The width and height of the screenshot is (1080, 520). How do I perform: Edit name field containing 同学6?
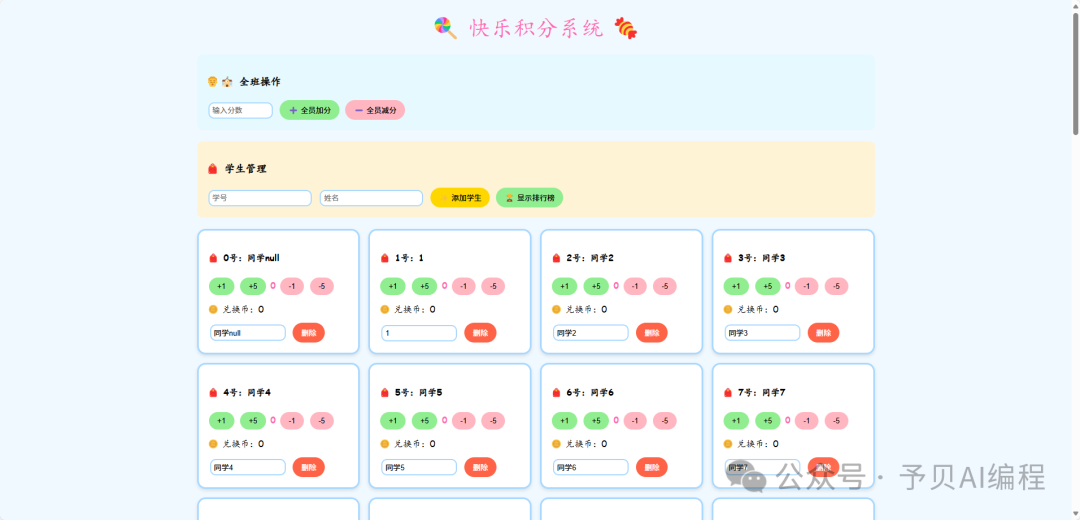pyautogui.click(x=591, y=467)
